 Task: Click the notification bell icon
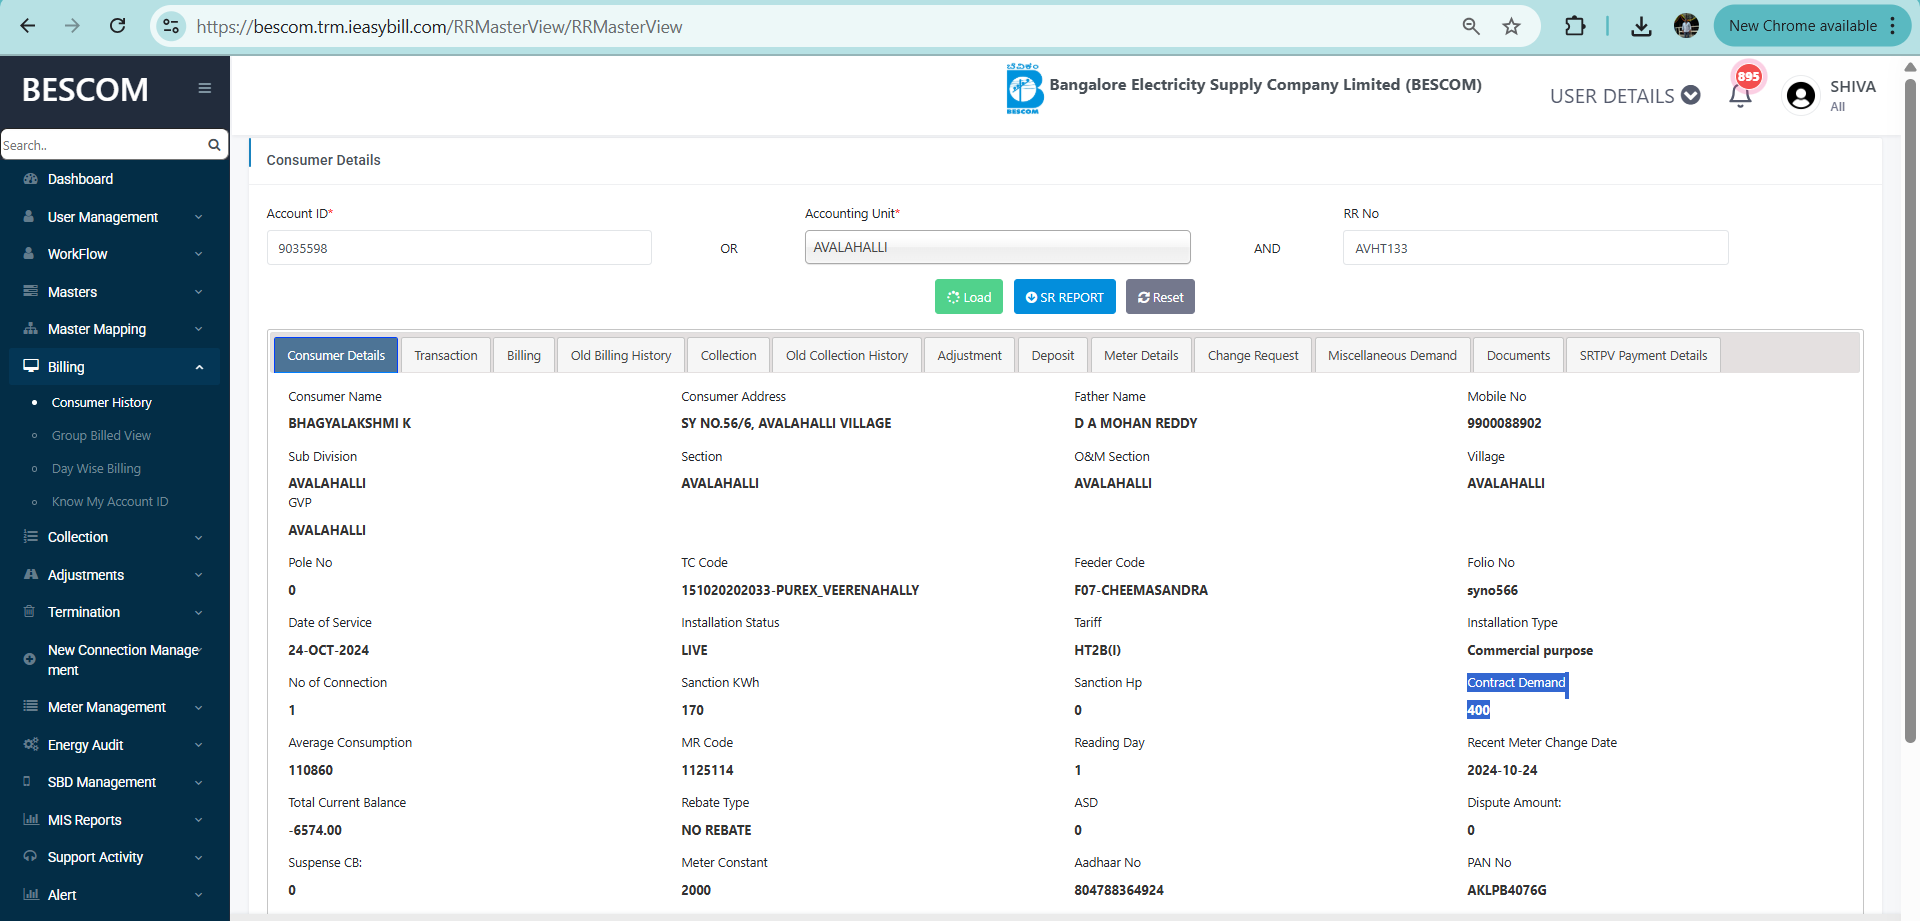(1740, 96)
